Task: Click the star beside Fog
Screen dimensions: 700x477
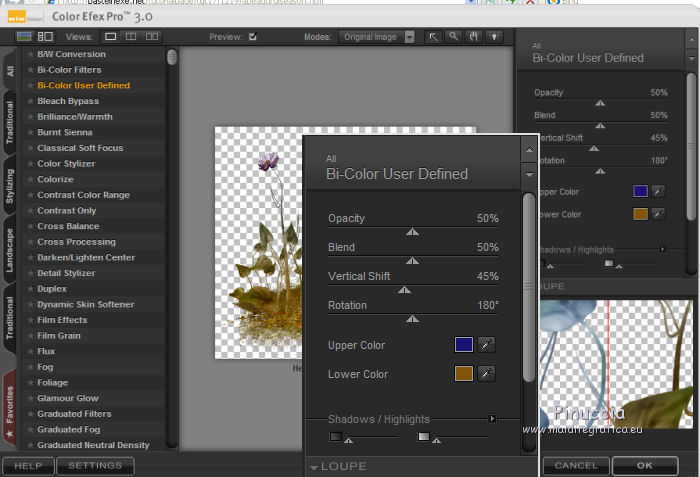Action: (x=30, y=367)
